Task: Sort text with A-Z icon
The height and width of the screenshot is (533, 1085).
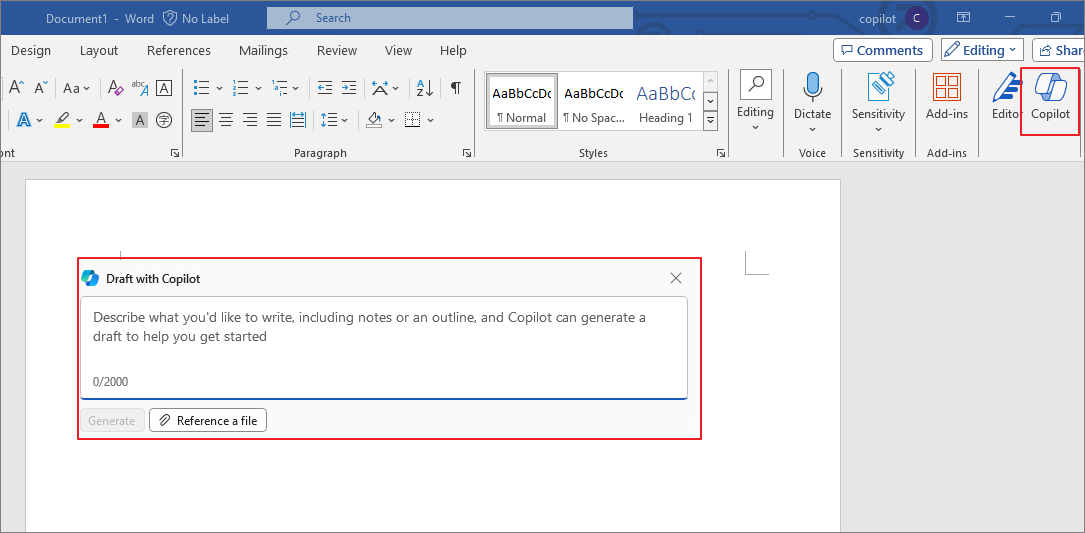Action: (425, 88)
